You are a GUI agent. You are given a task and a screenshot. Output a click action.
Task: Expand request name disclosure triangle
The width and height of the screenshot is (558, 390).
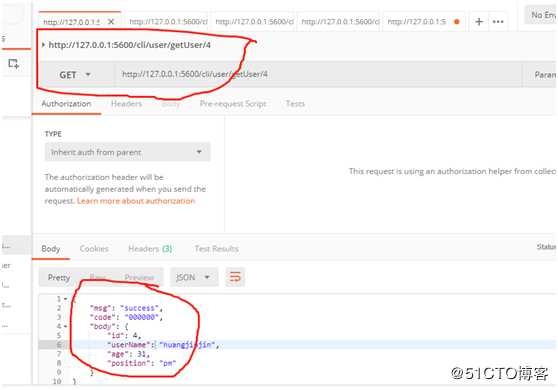(43, 45)
